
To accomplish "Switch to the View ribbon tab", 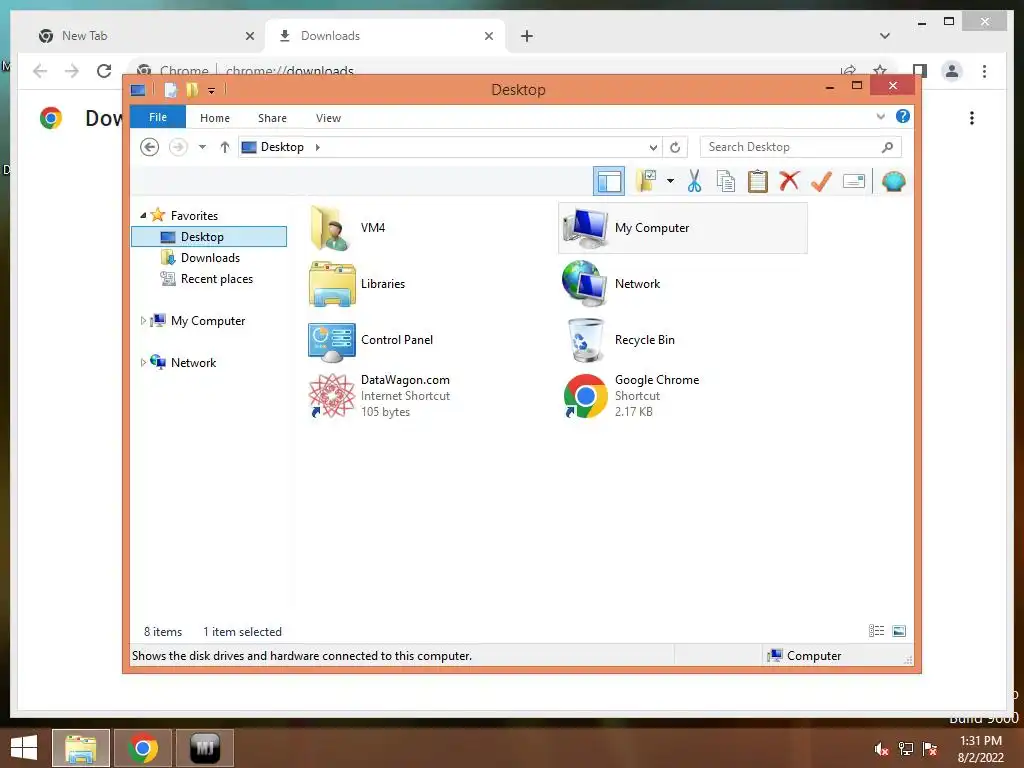I will point(328,118).
